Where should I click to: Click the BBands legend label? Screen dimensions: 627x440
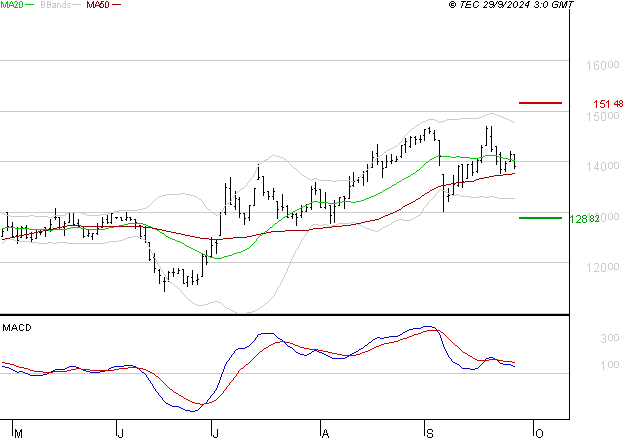coord(56,5)
